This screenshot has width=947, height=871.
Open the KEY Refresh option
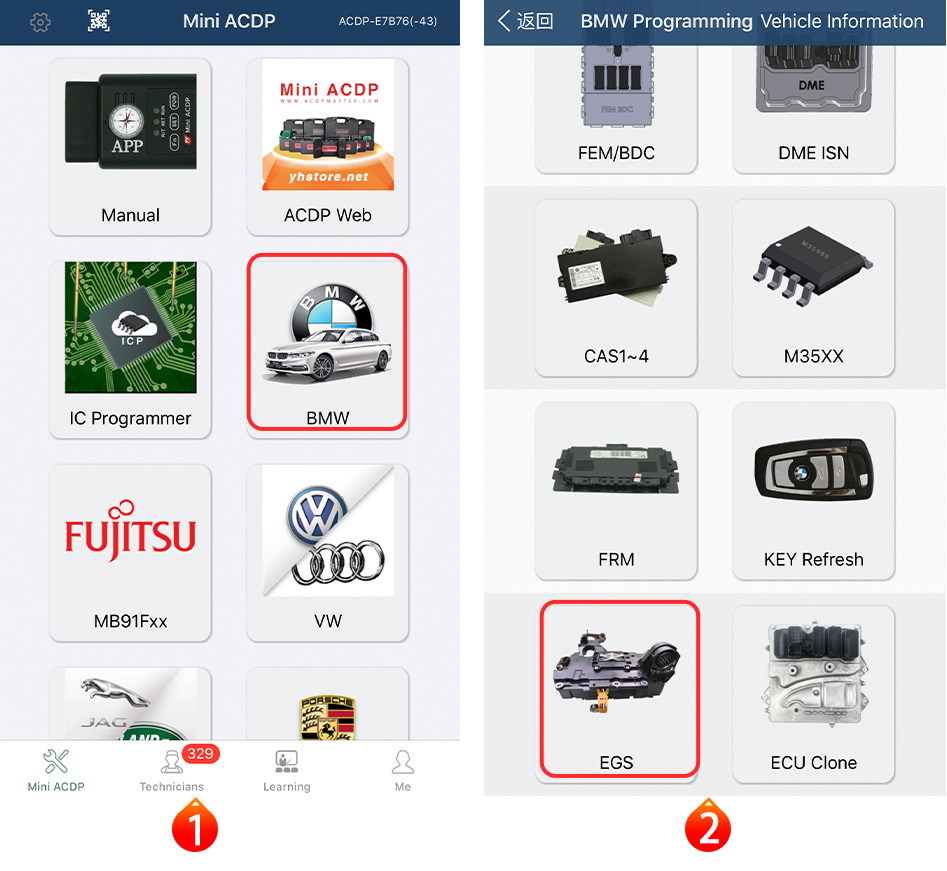coord(814,491)
